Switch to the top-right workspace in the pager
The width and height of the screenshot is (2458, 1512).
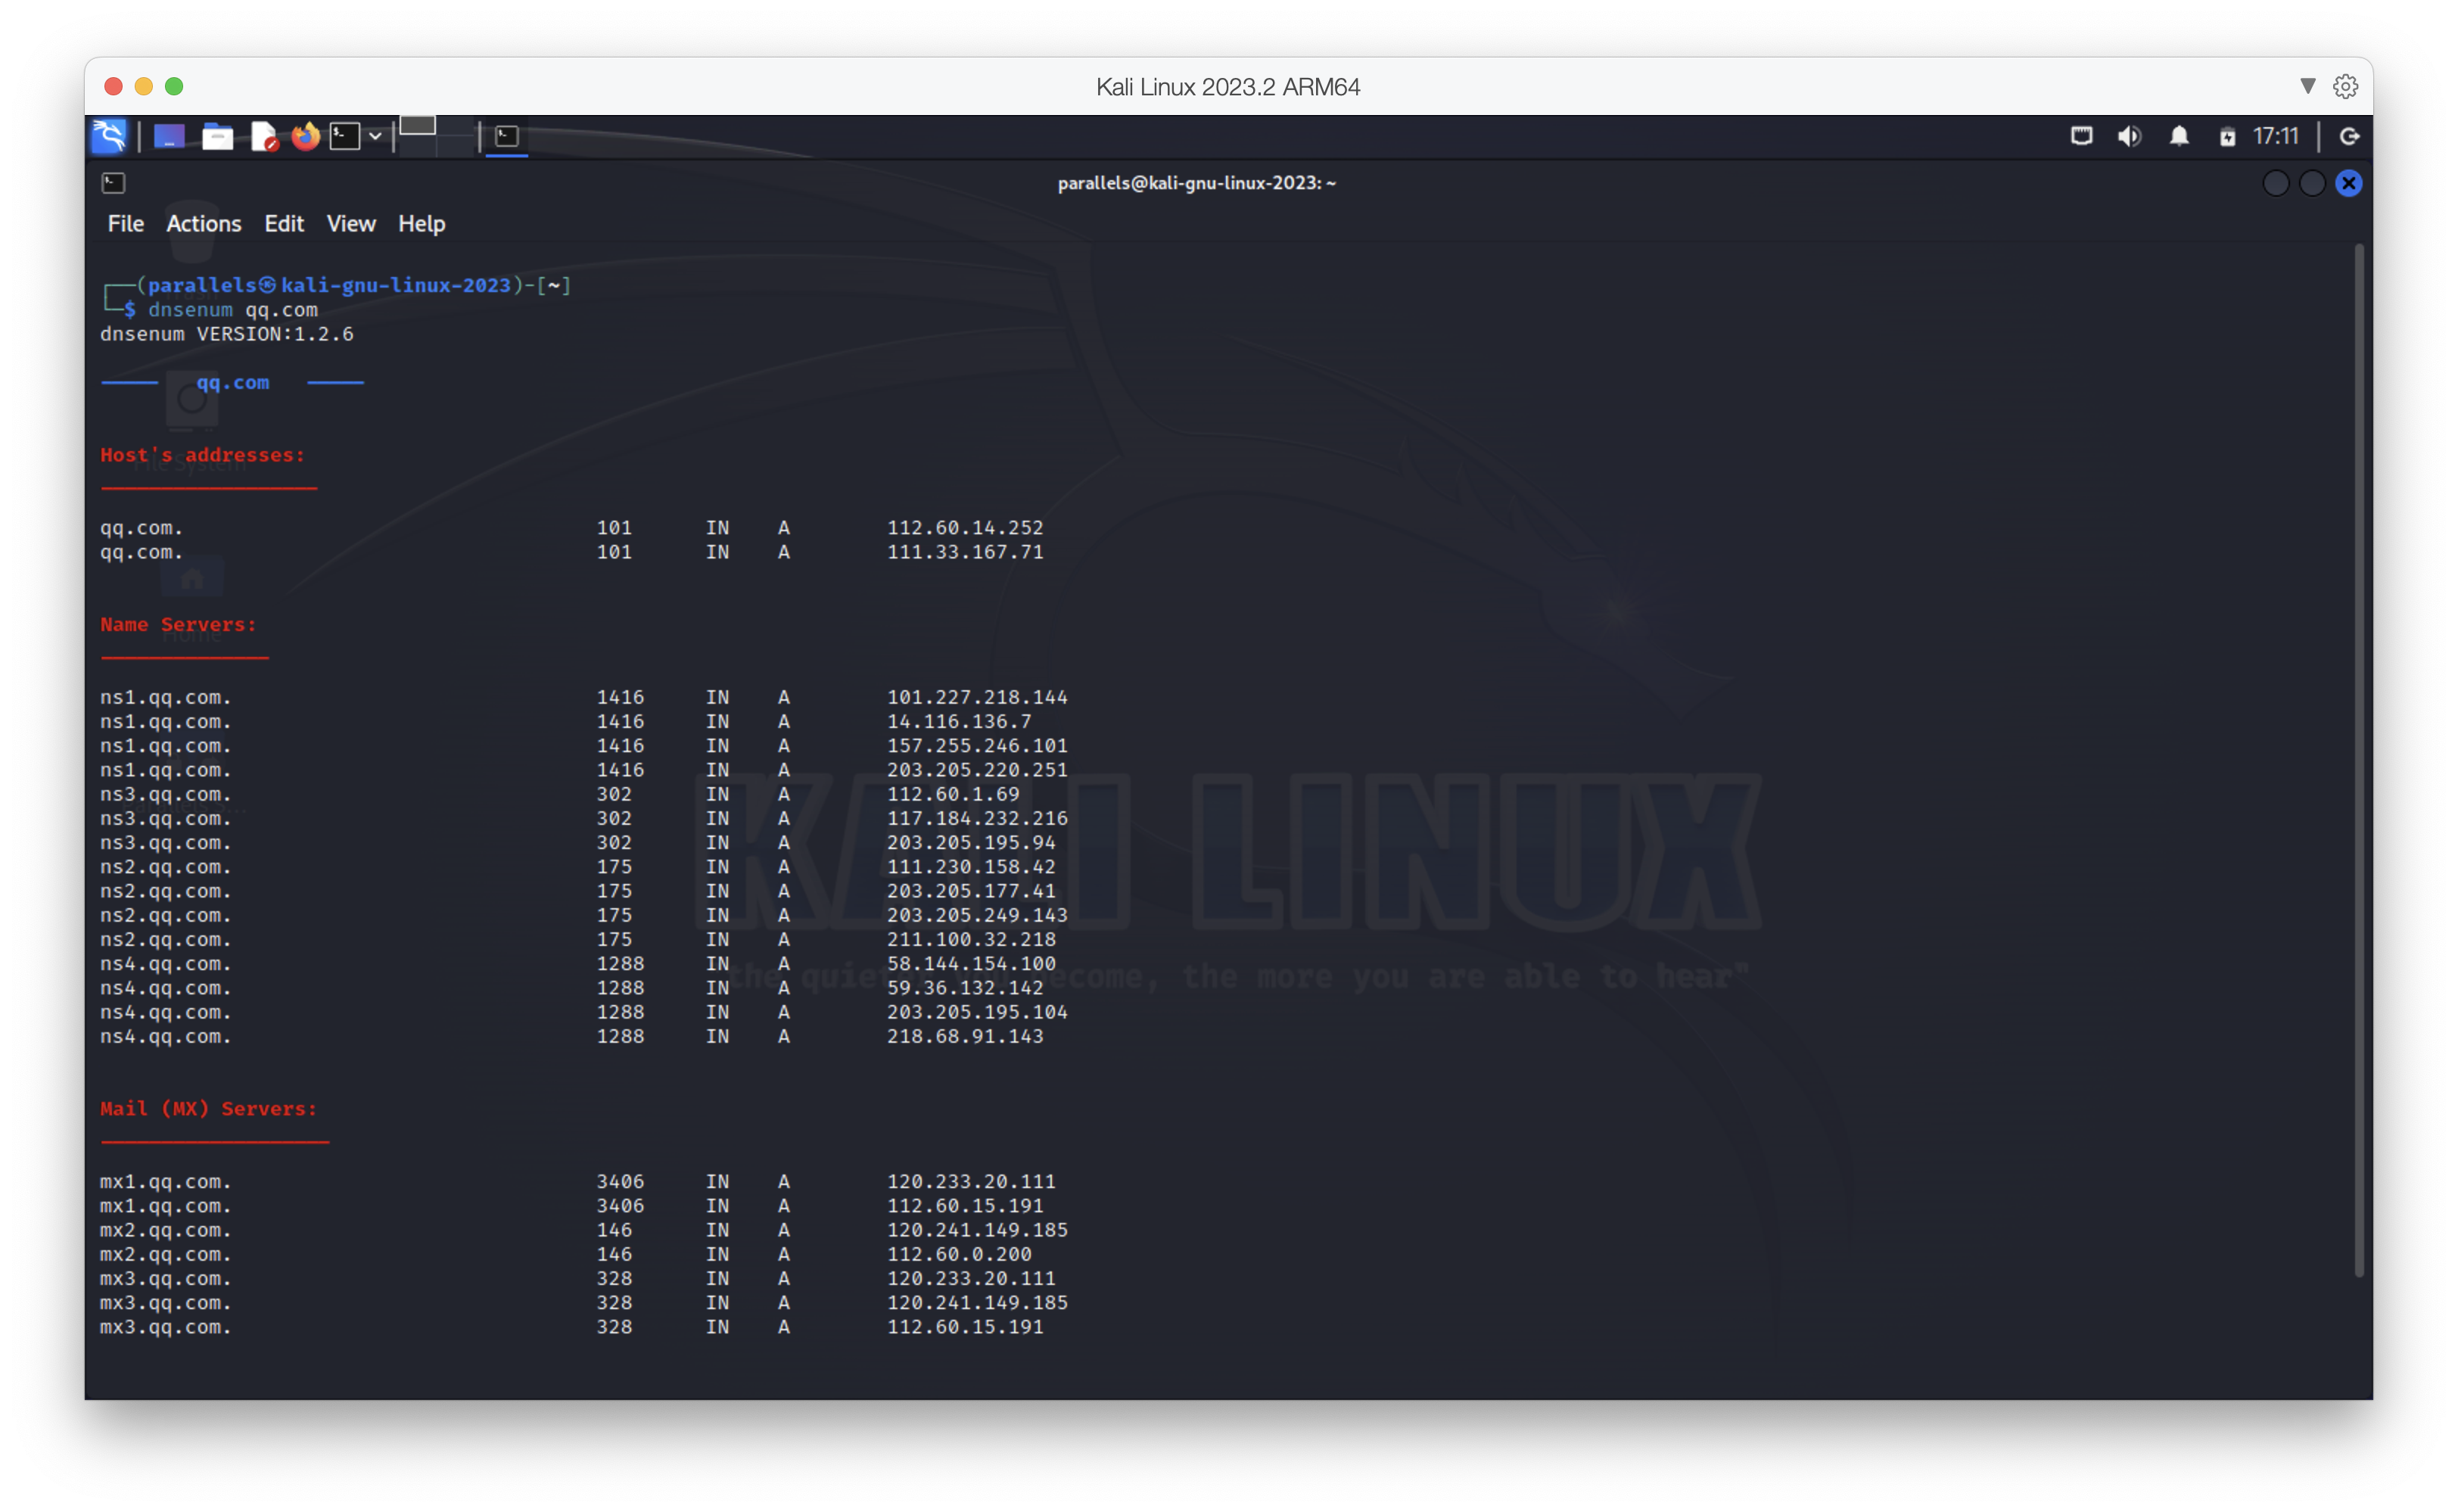(456, 125)
